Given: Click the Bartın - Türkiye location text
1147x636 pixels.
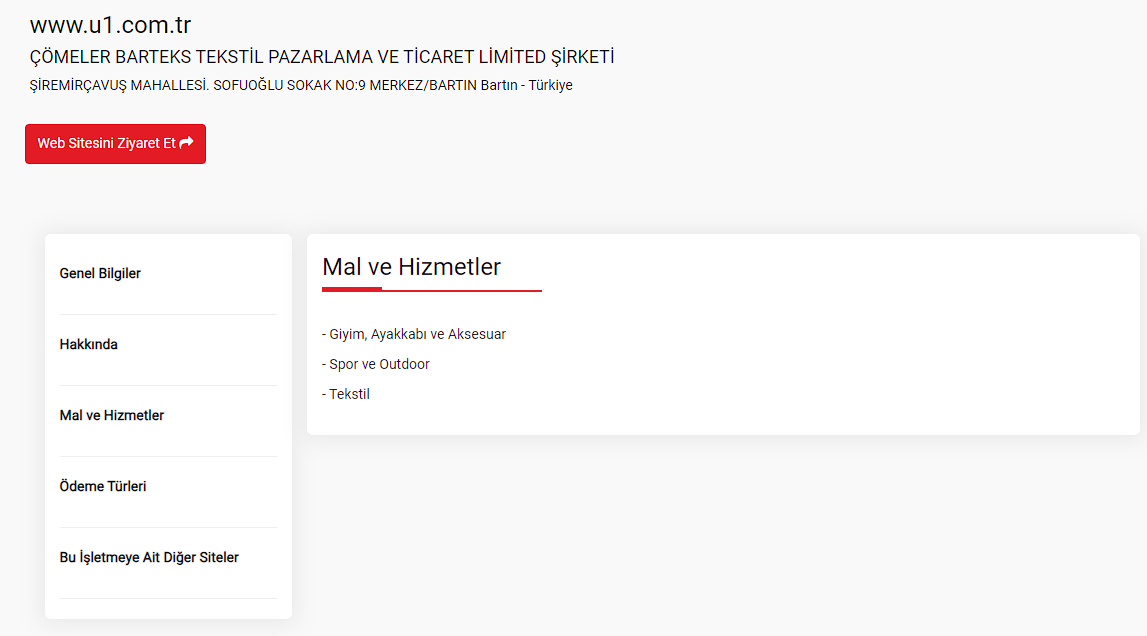Looking at the screenshot, I should (x=527, y=85).
